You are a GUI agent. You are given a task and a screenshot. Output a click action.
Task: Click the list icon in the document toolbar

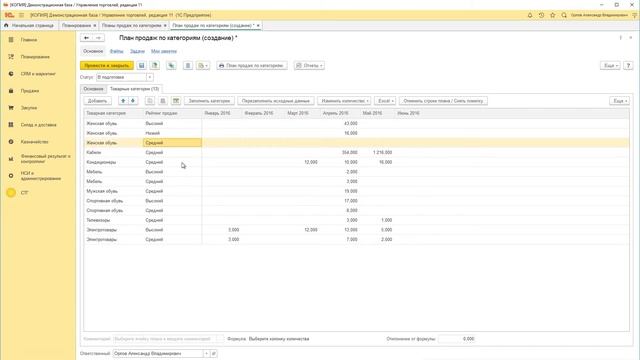point(188,65)
